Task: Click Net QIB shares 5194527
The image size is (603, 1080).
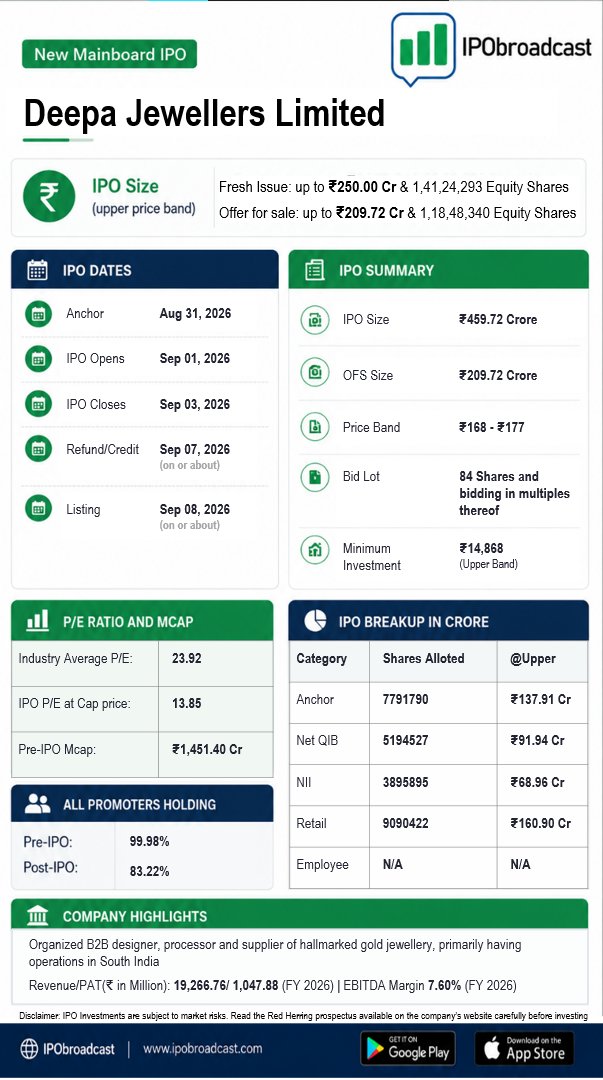Action: click(x=405, y=740)
